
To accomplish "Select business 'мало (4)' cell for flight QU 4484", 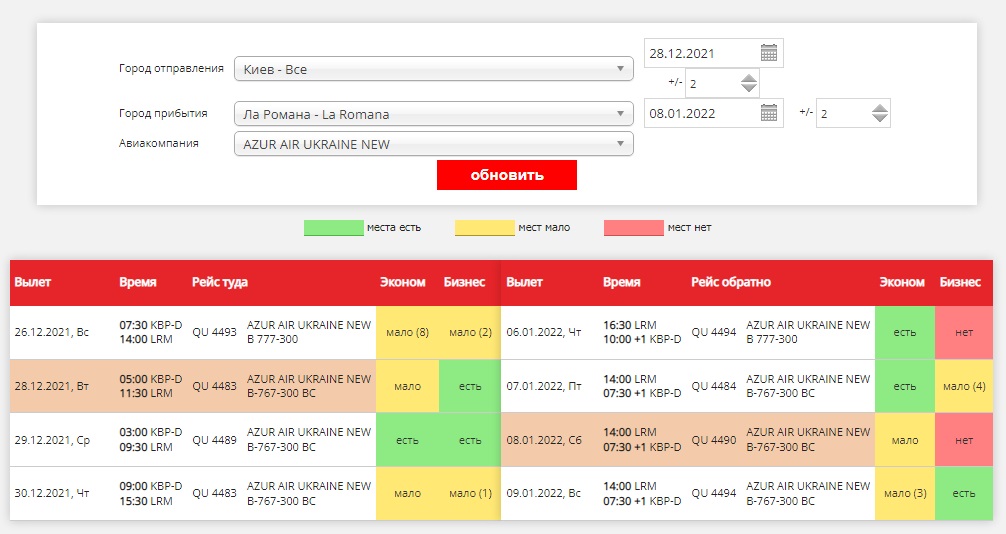I will click(964, 386).
